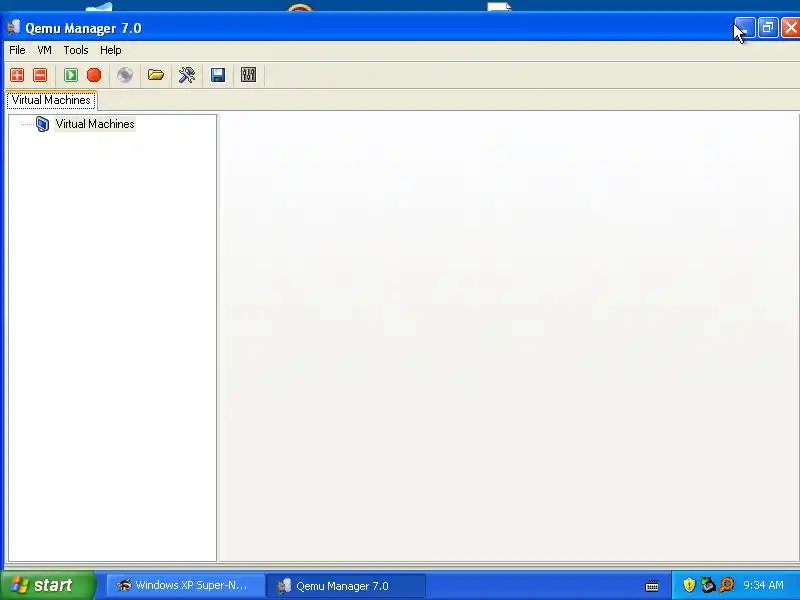Open the sliders settings toolbar icon

point(248,75)
